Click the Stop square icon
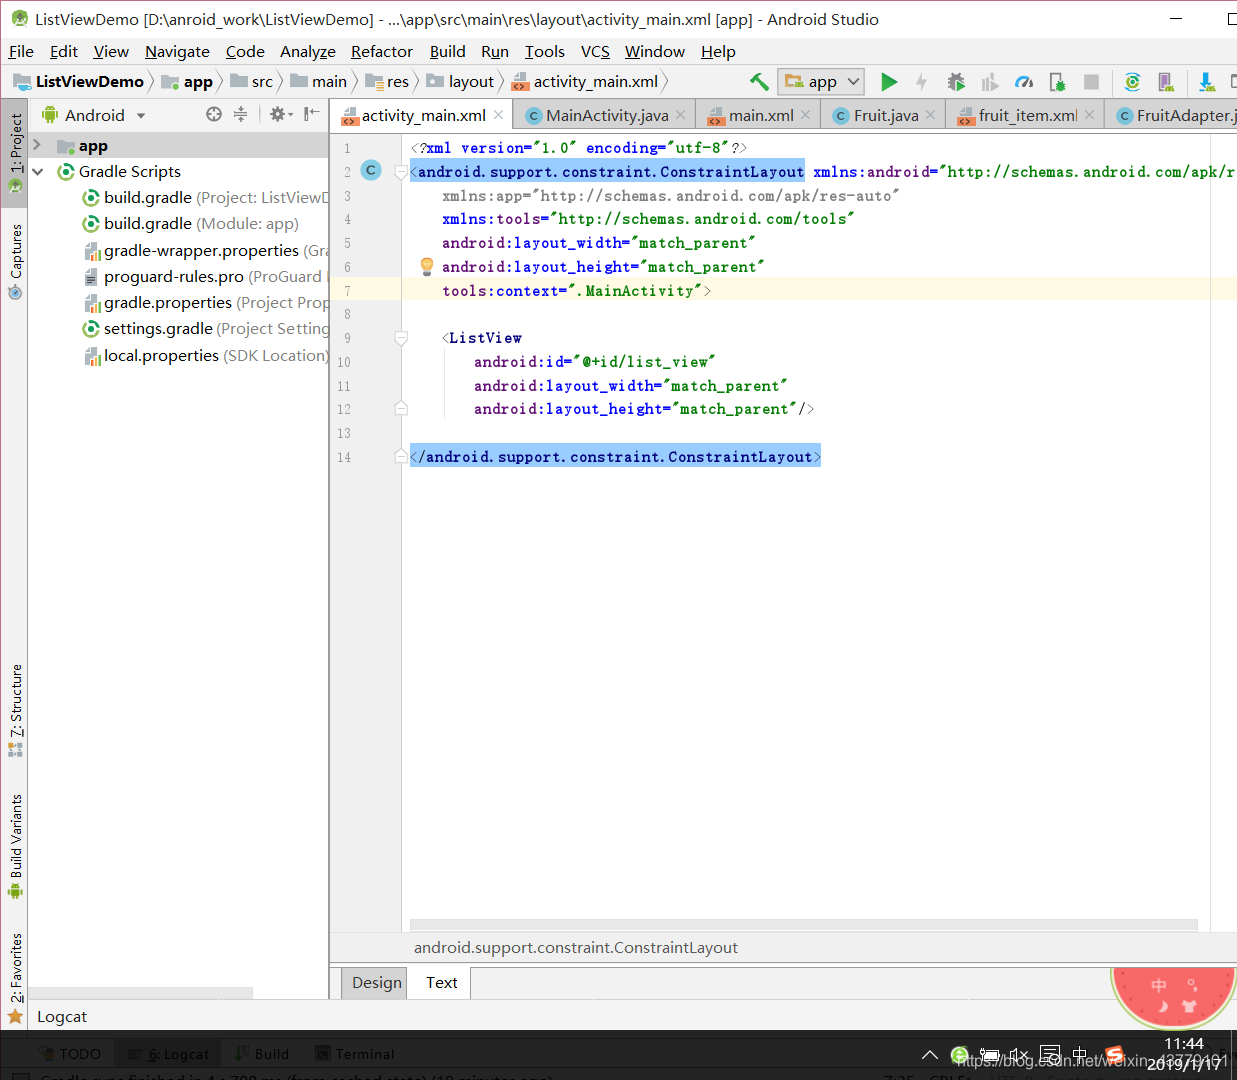The height and width of the screenshot is (1080, 1237). pos(1091,82)
